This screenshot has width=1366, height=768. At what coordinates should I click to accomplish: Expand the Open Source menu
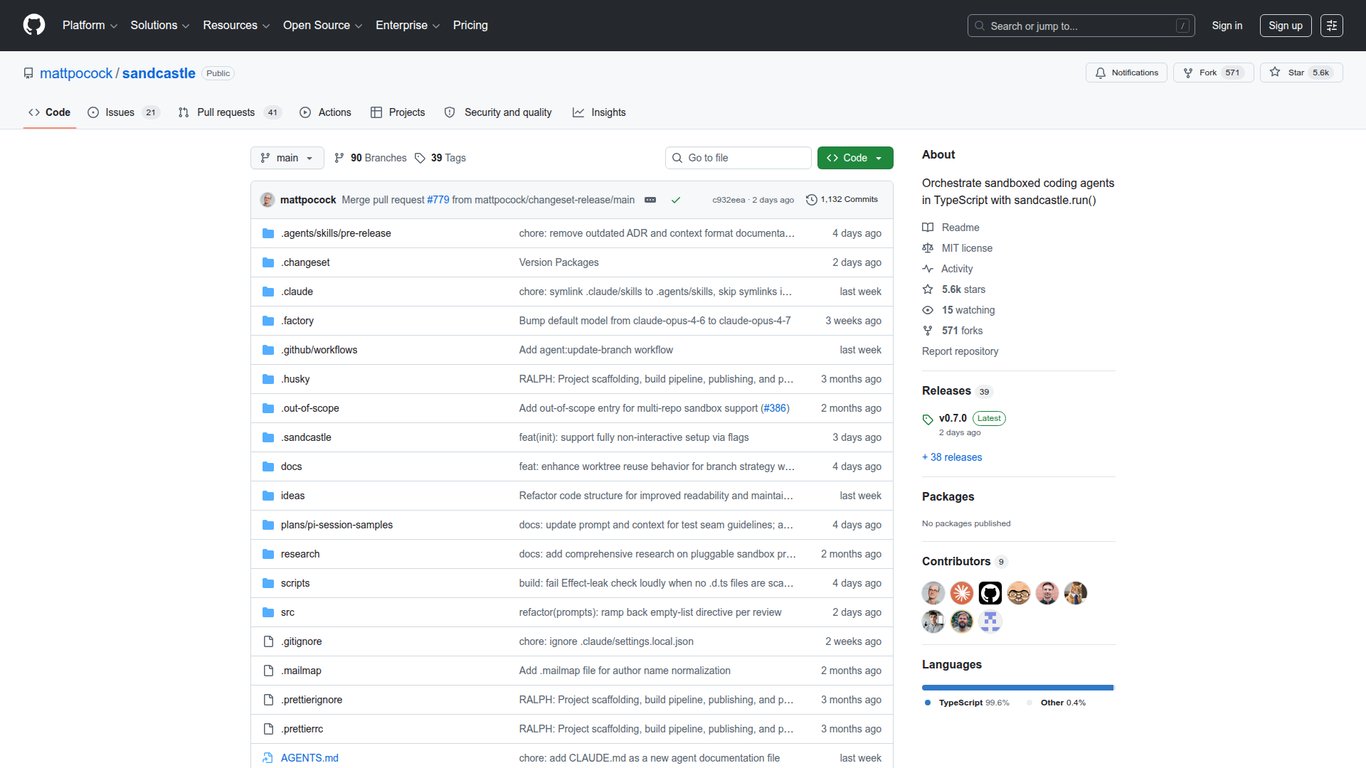322,26
